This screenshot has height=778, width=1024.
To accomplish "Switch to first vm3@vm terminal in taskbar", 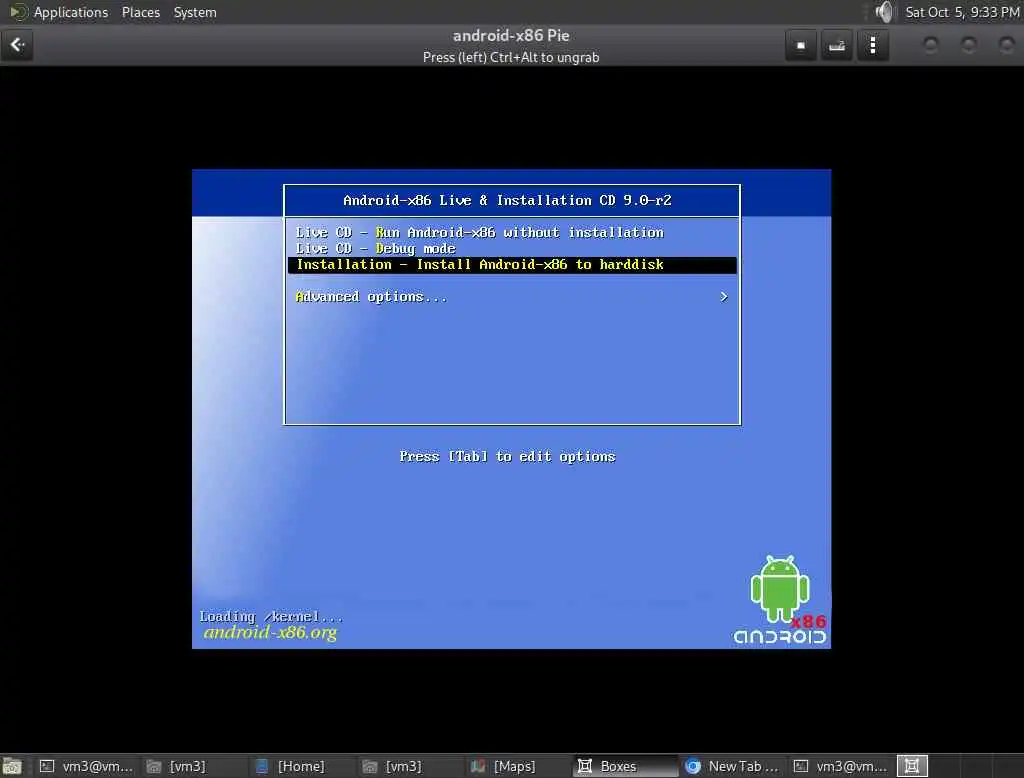I will [87, 766].
